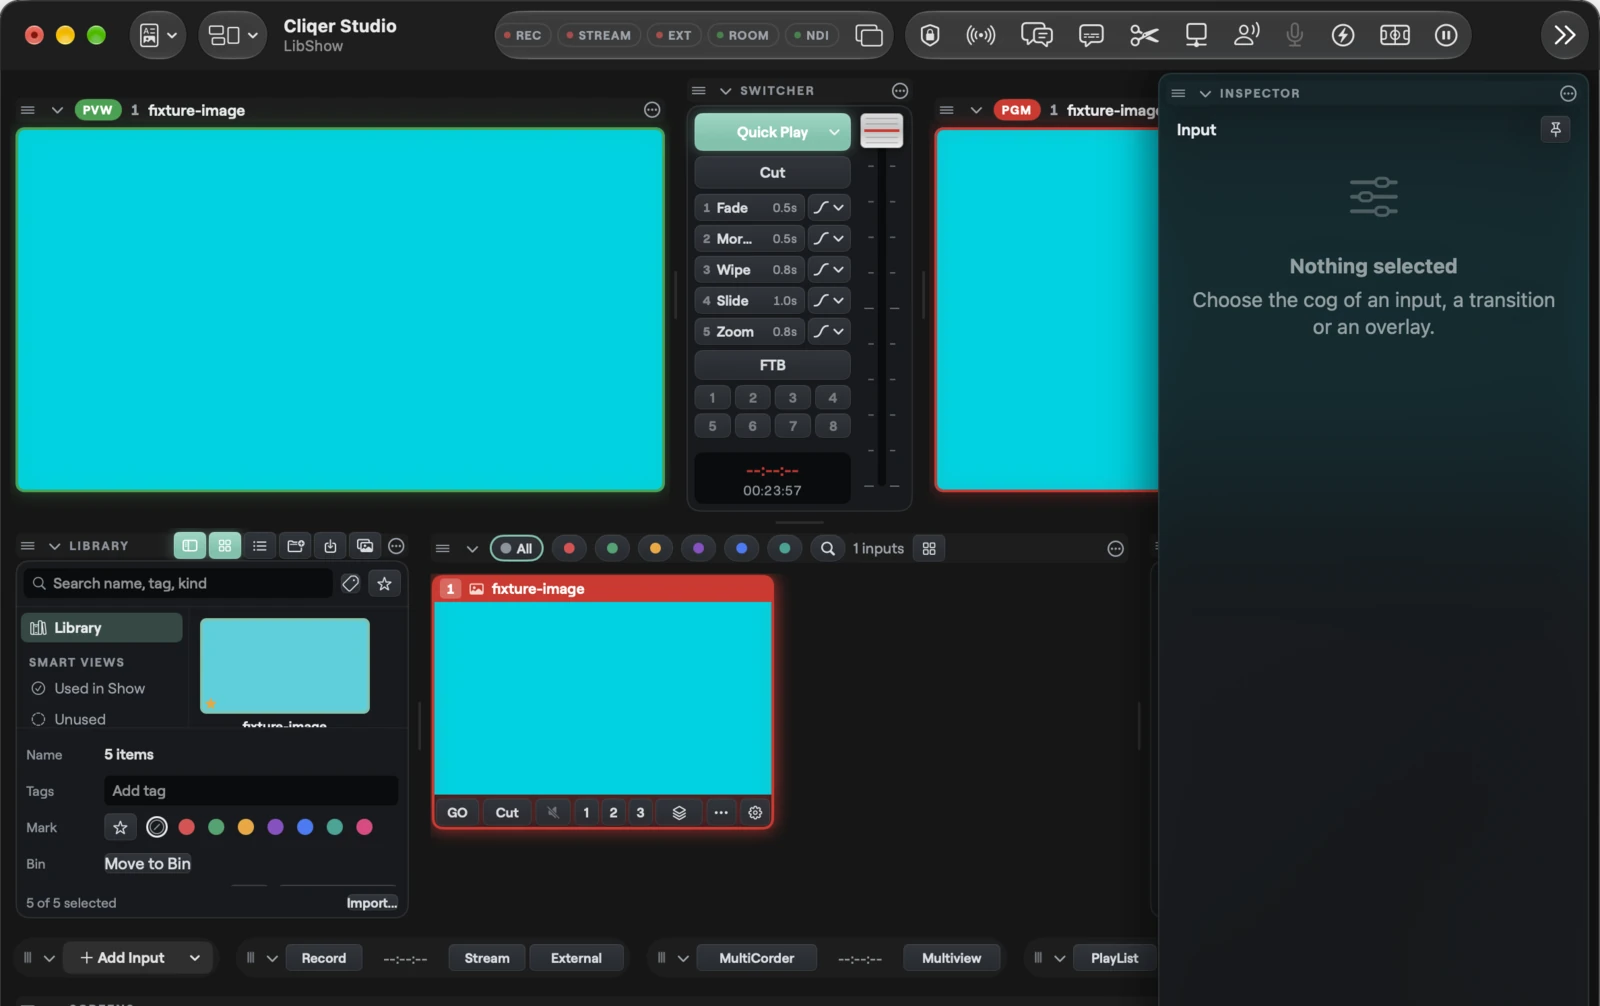1600x1006 pixels.
Task: Select the fixture-image thumbnail in Library
Action: click(285, 666)
